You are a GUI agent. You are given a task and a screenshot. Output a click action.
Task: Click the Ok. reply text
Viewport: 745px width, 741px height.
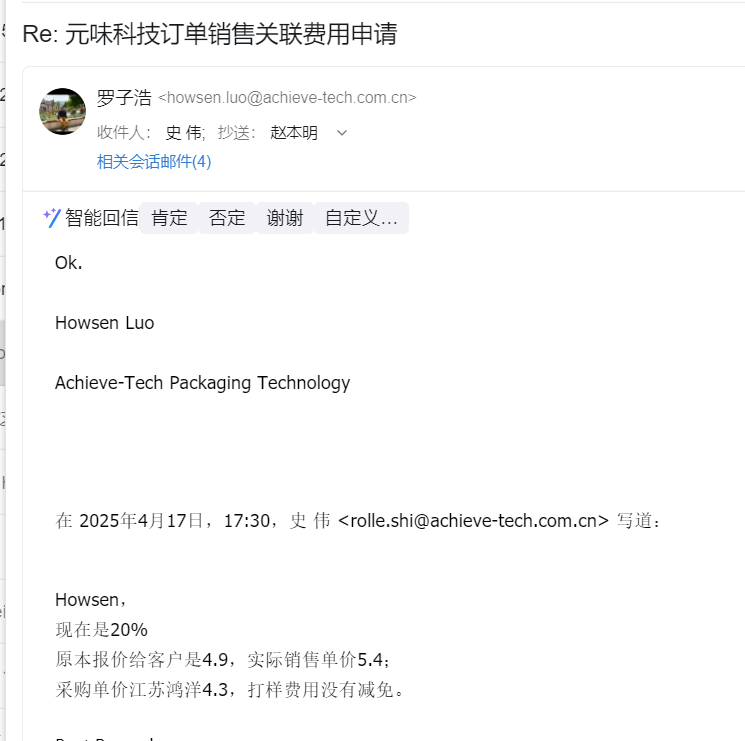coord(68,263)
